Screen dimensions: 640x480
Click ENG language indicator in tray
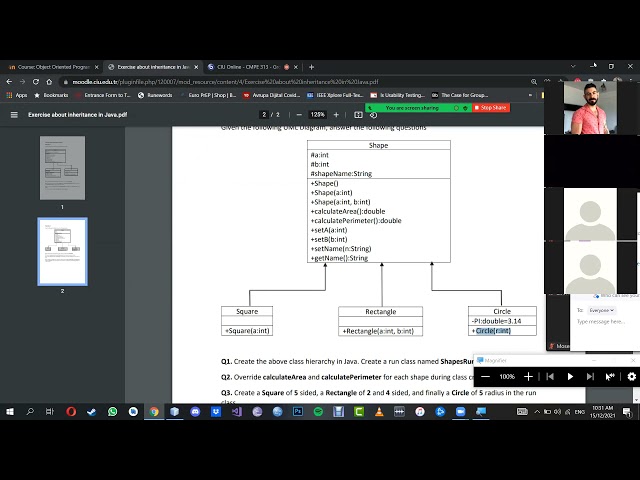pyautogui.click(x=580, y=412)
